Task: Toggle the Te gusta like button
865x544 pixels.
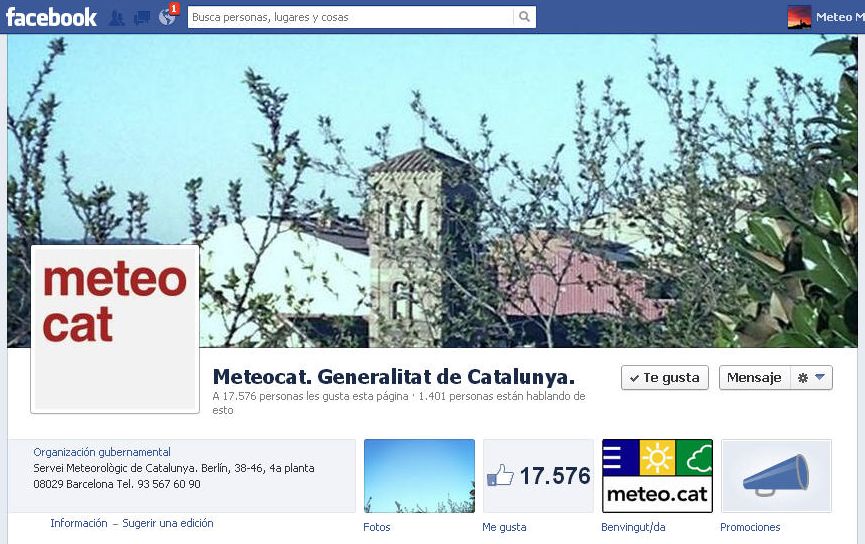Action: 665,378
